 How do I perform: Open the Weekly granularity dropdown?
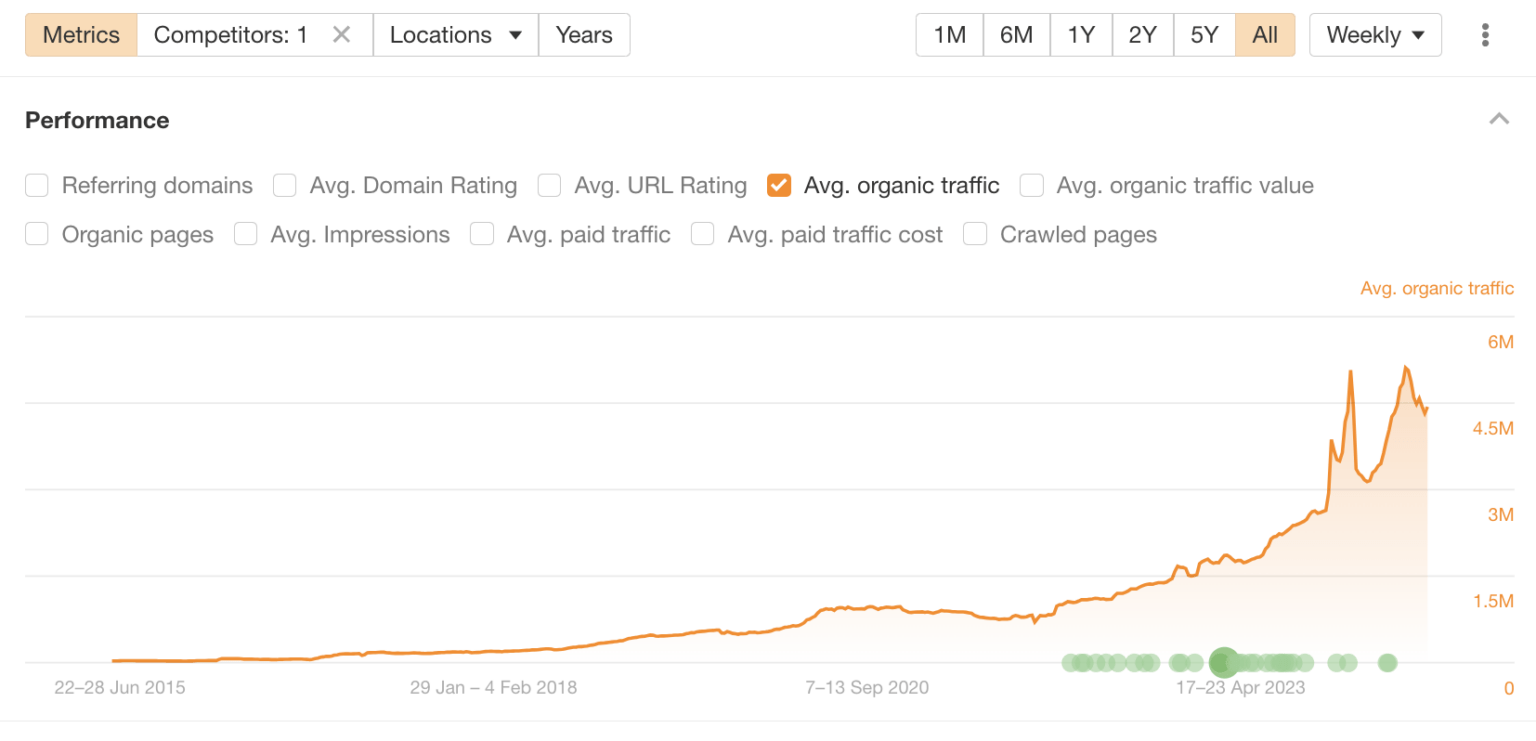1375,34
